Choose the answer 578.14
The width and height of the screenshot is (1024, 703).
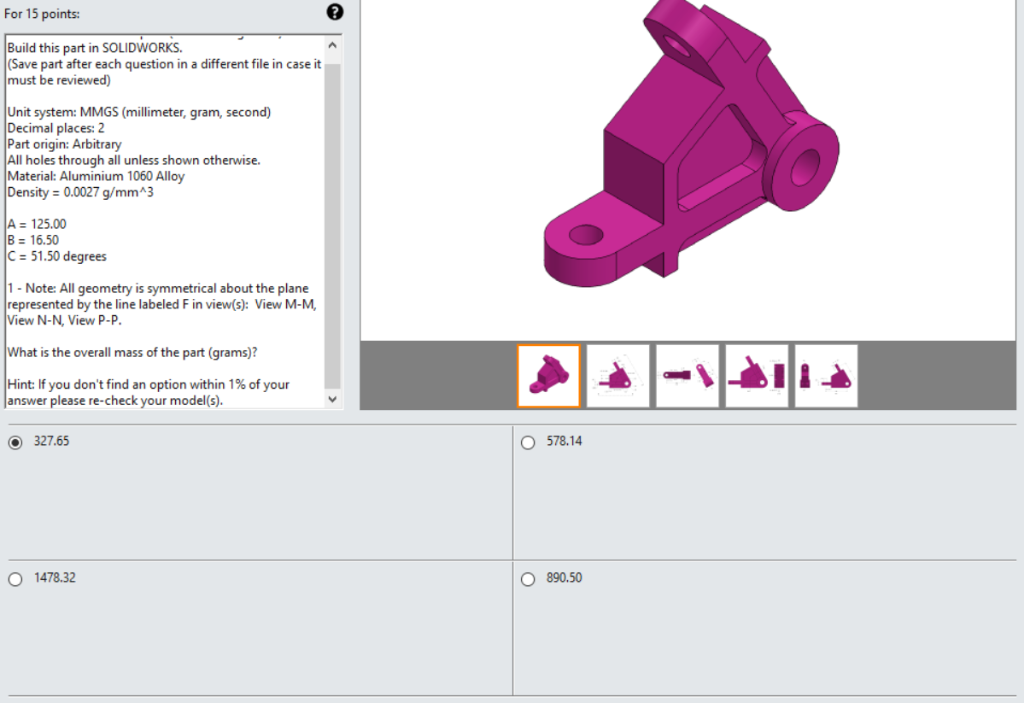tap(528, 441)
